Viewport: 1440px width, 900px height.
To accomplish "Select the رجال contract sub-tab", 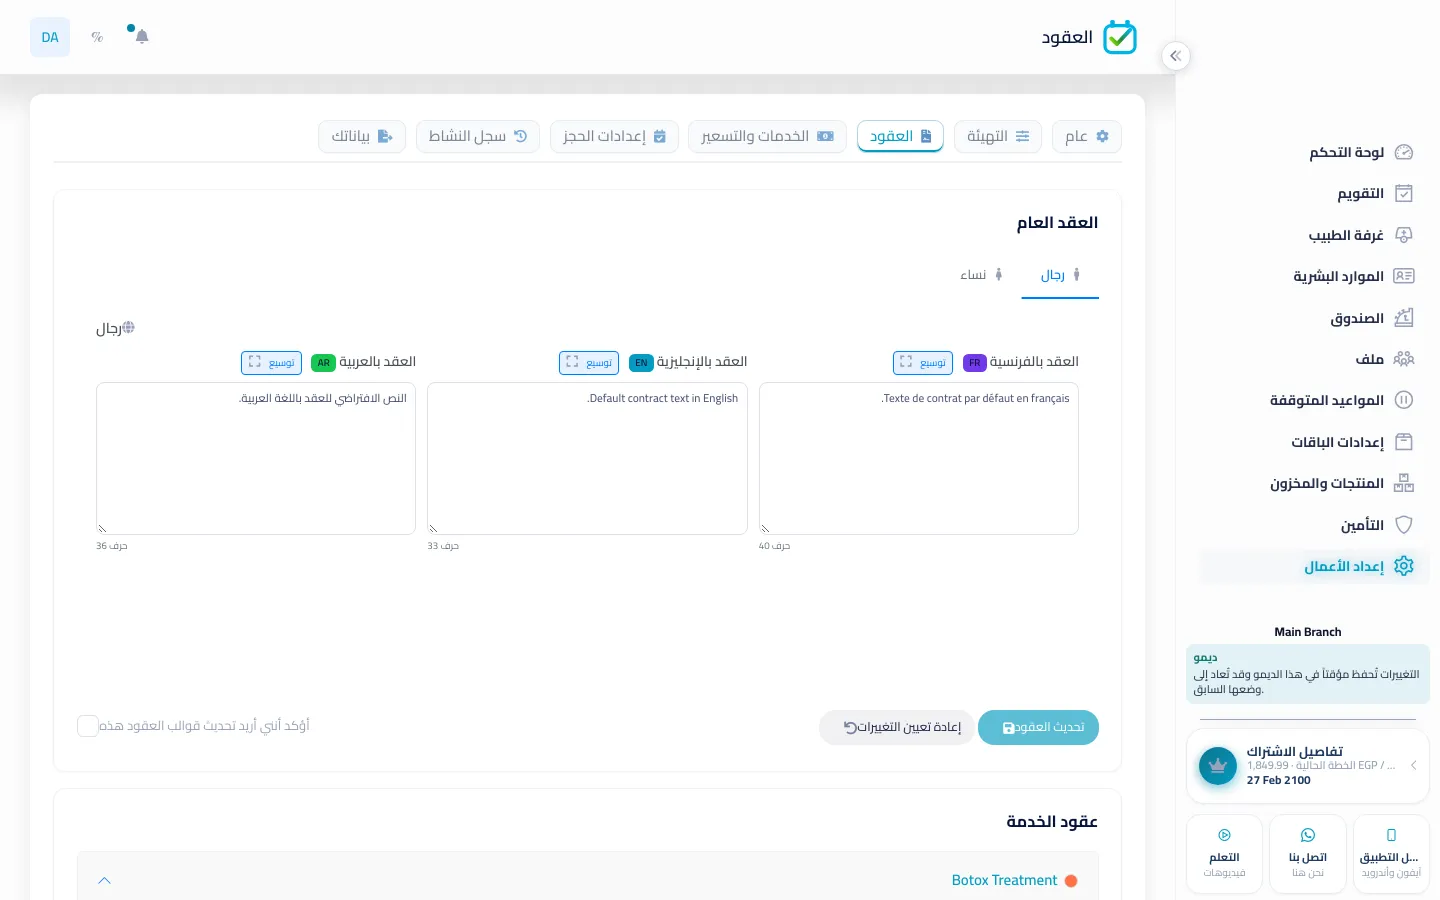I will 1060,275.
